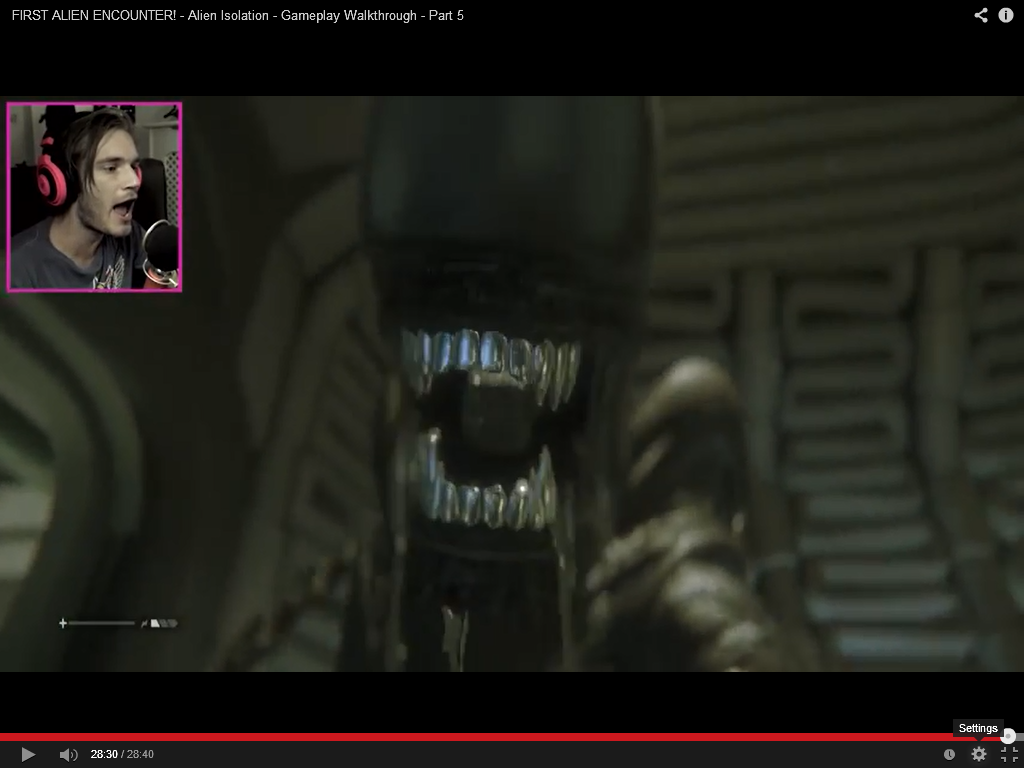The height and width of the screenshot is (768, 1024).
Task: Open the video title link at top
Action: [237, 15]
